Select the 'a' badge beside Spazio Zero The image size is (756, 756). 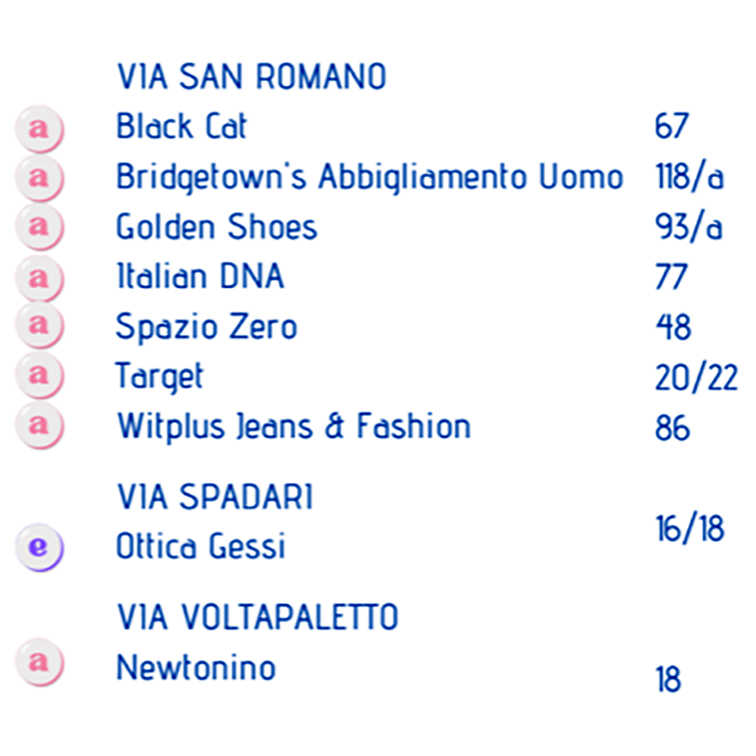[x=40, y=325]
